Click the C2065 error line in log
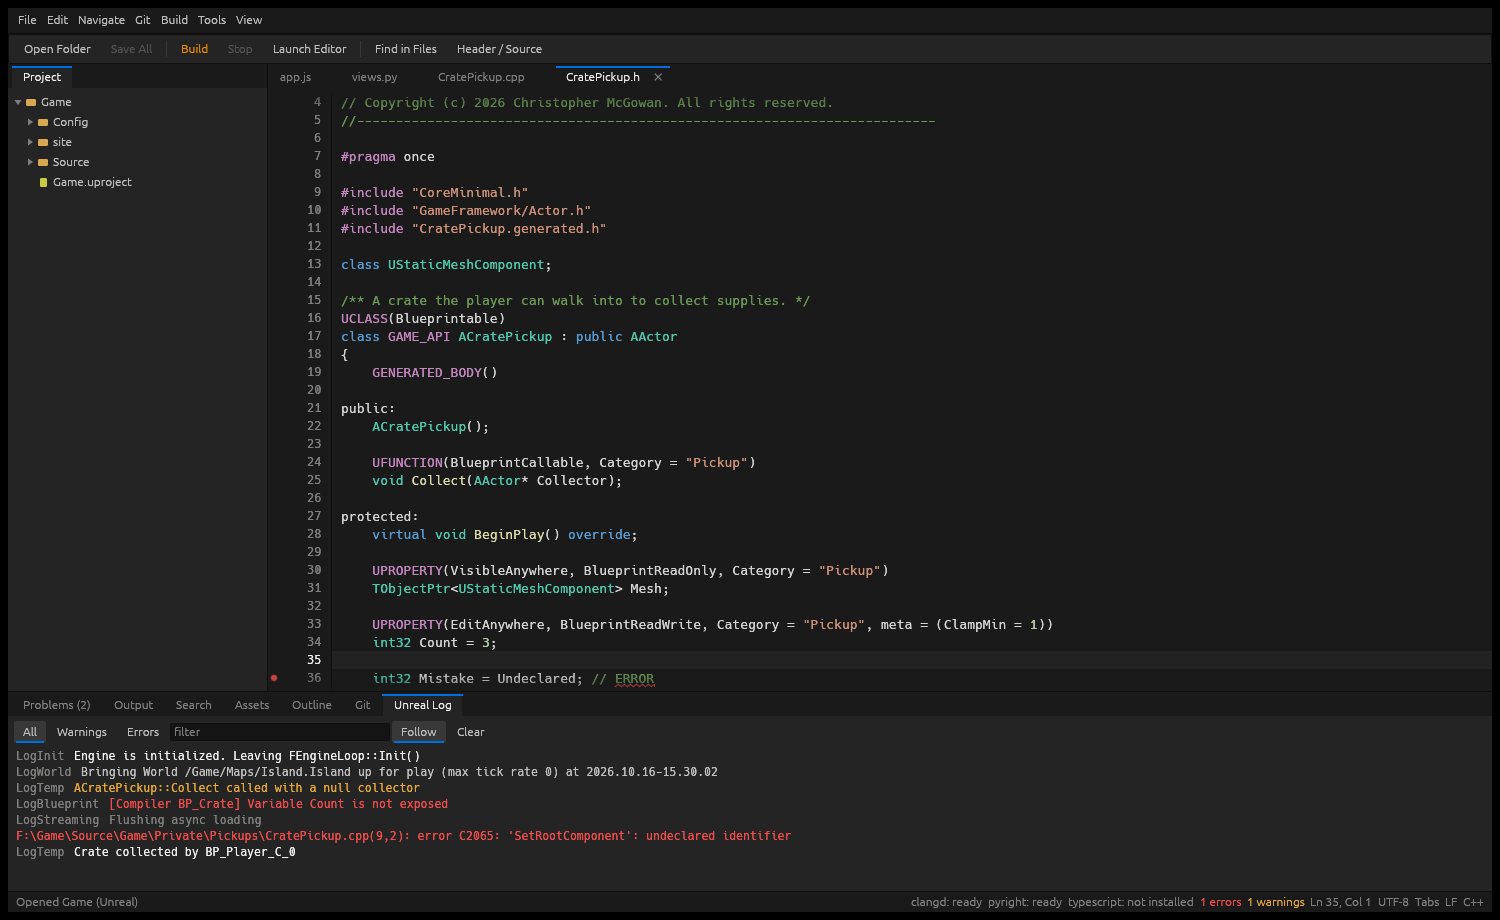Image resolution: width=1500 pixels, height=920 pixels. pyautogui.click(x=403, y=836)
